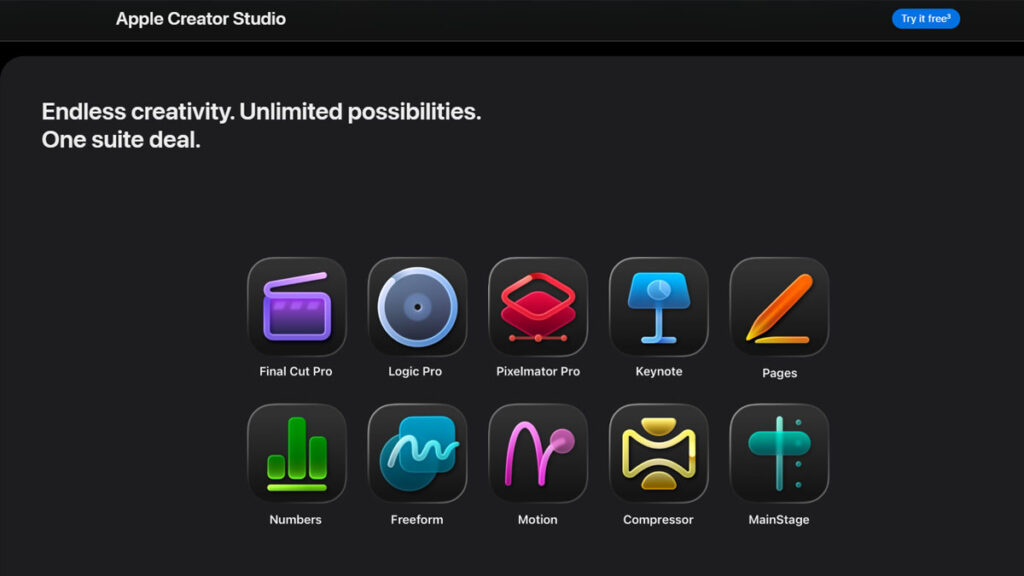Click the Apple Creator Studio header title
The height and width of the screenshot is (576, 1024).
(x=200, y=19)
